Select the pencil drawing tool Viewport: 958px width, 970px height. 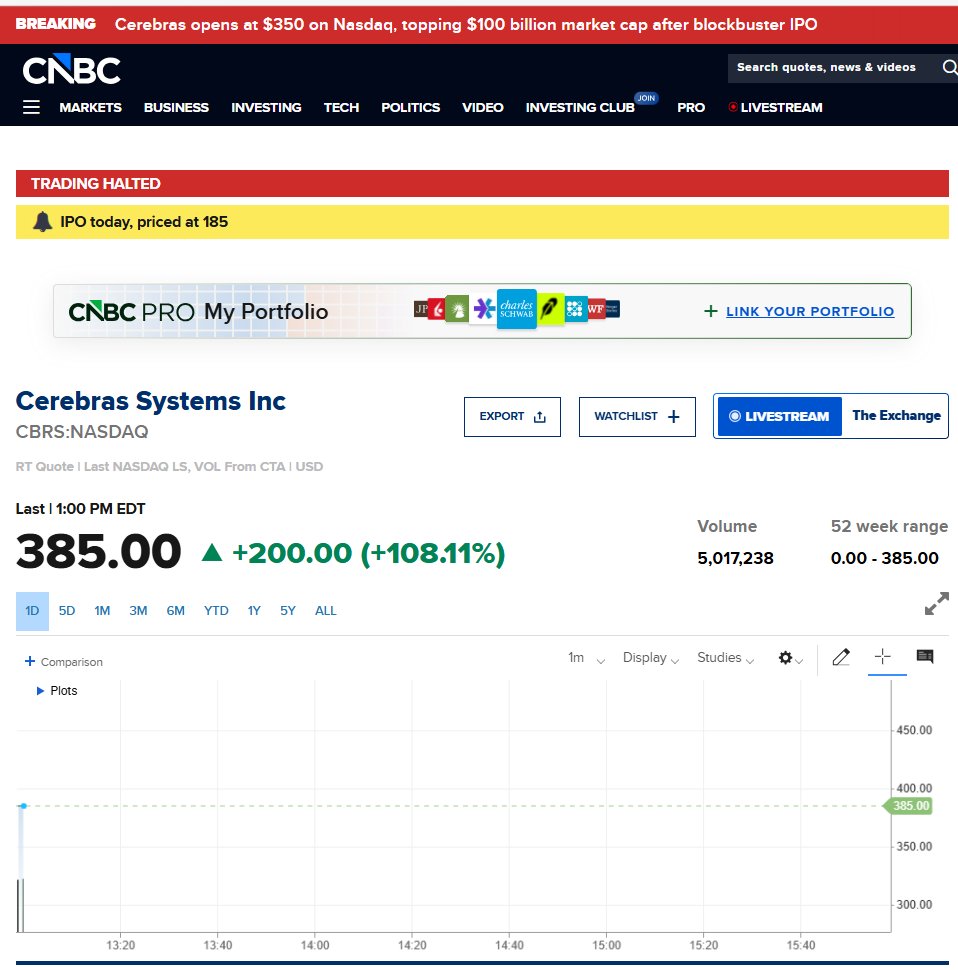pos(841,656)
